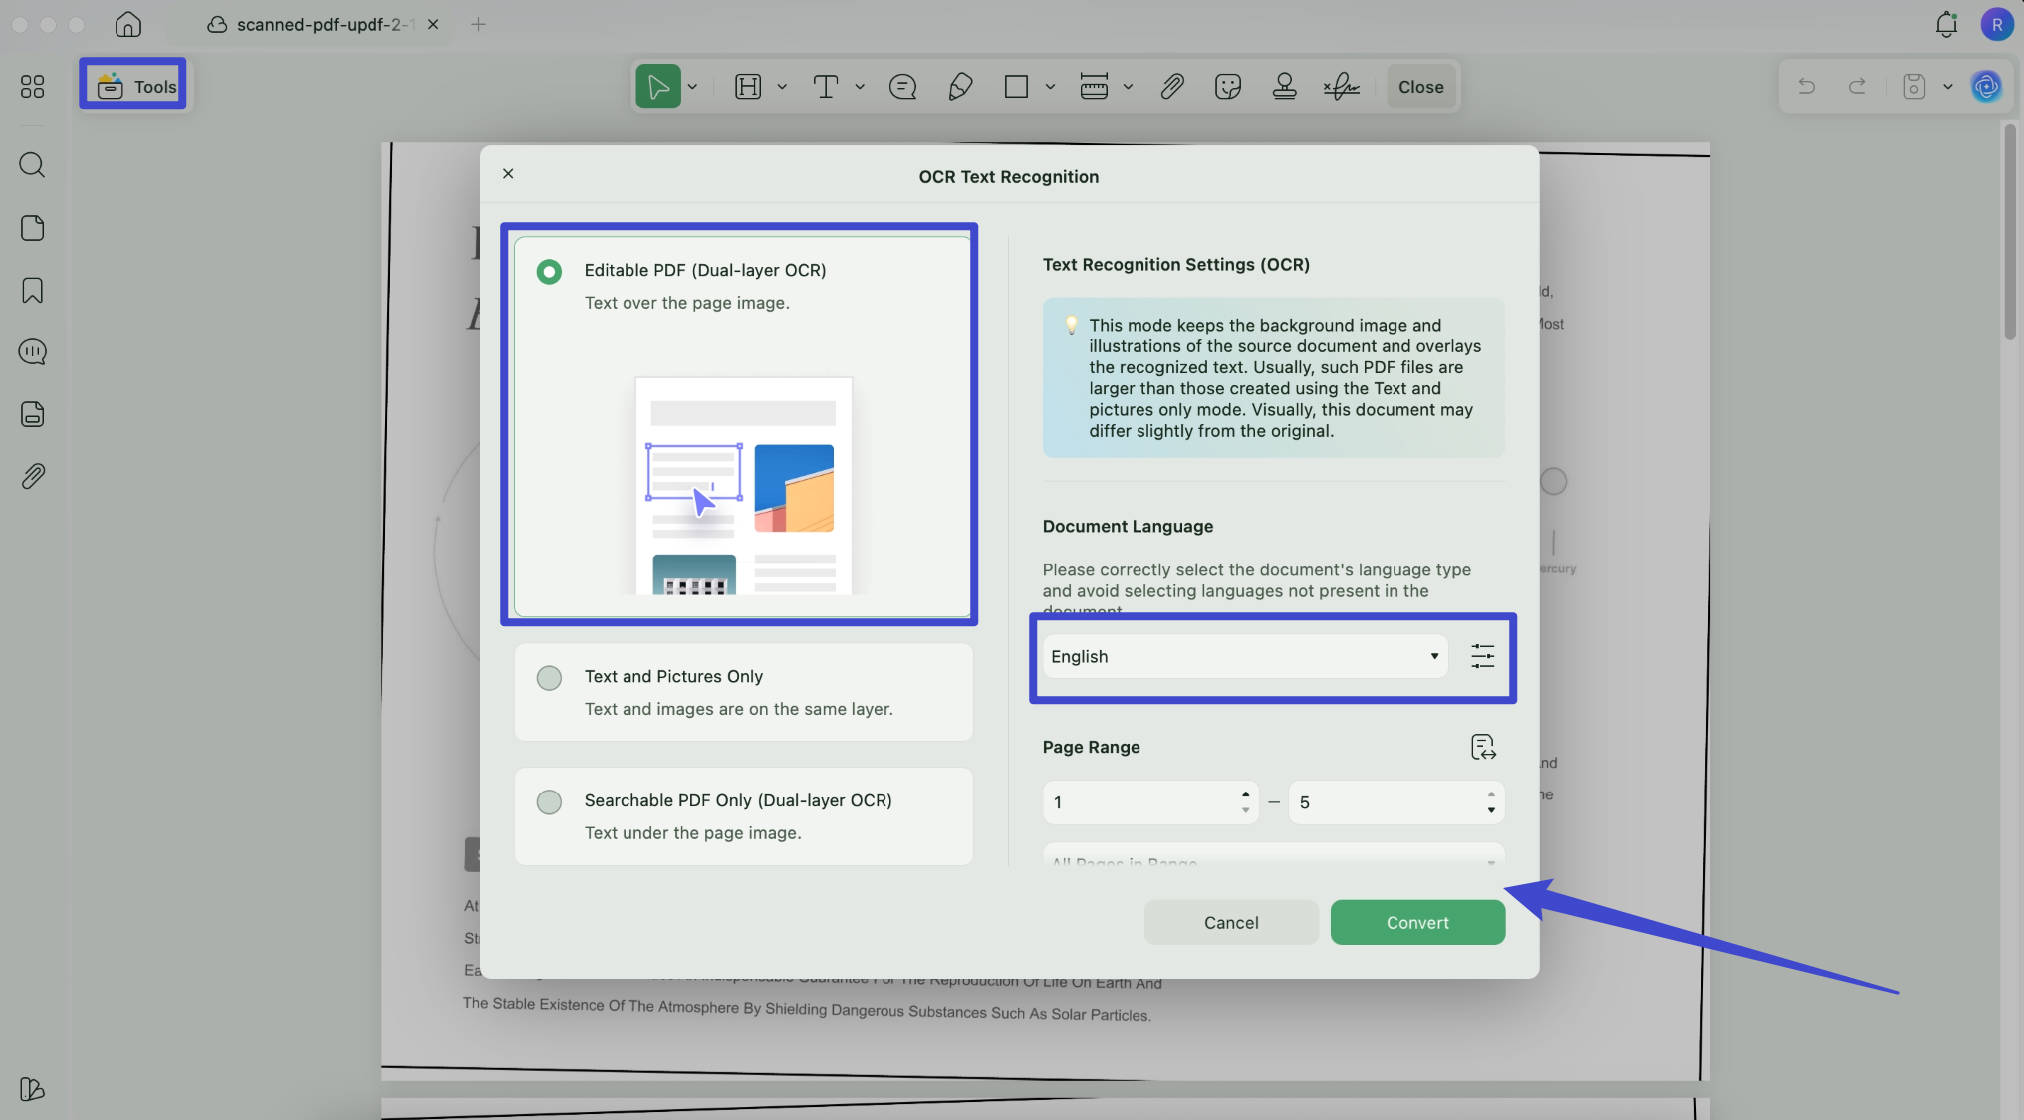Select the text insertion tool

(x=826, y=87)
